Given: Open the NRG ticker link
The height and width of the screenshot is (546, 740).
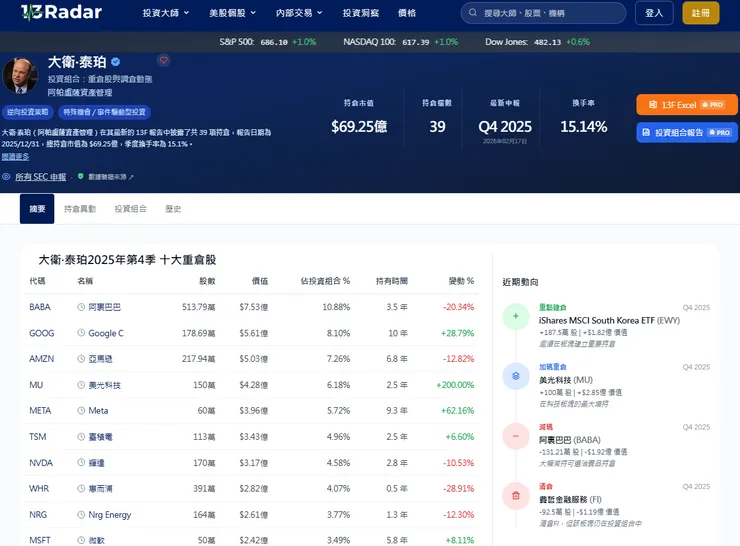Looking at the screenshot, I should tap(38, 515).
